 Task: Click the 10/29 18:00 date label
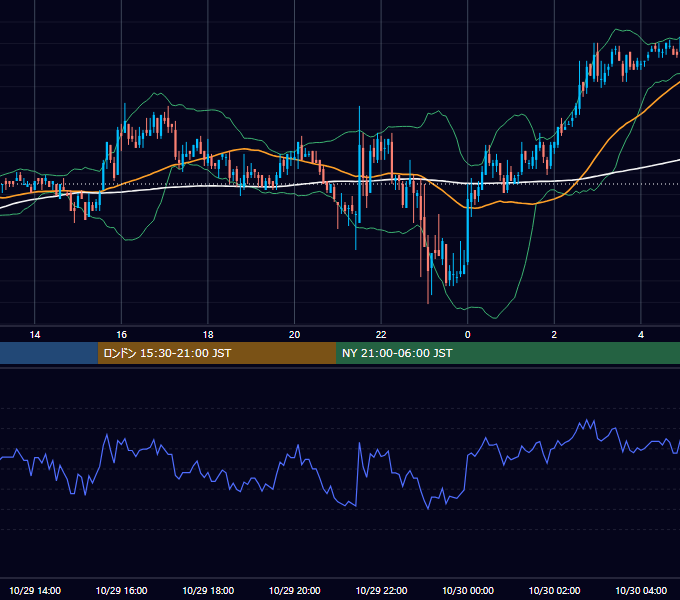208,590
